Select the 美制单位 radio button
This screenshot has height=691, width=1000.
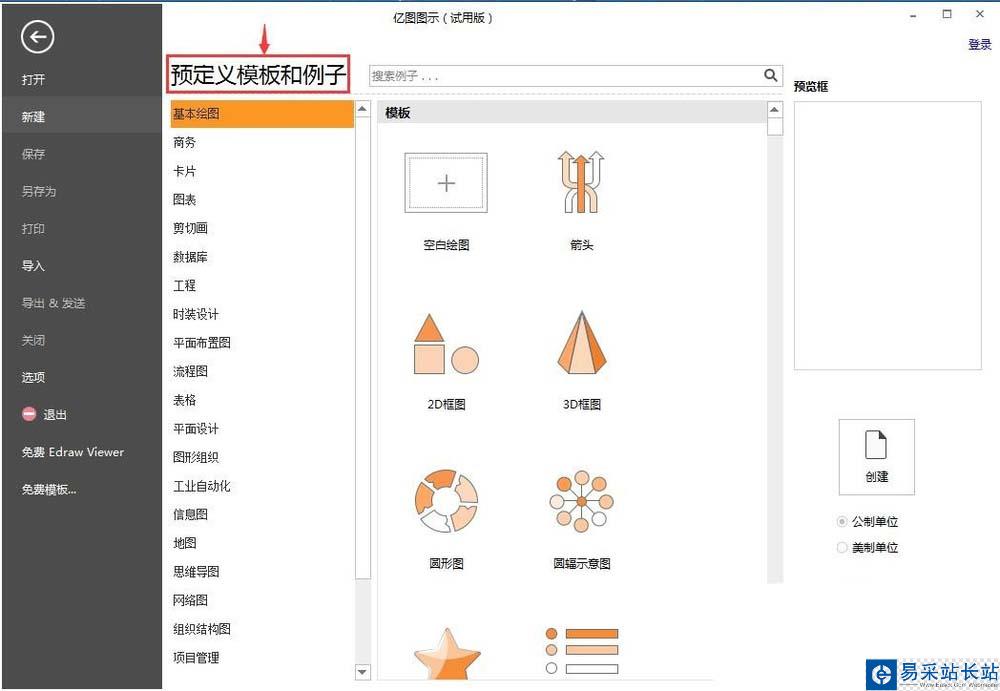(842, 547)
